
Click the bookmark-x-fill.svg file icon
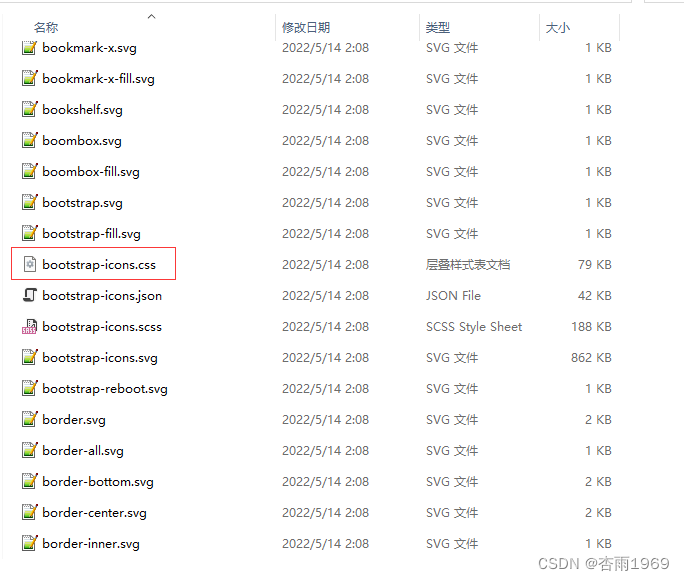click(x=30, y=79)
